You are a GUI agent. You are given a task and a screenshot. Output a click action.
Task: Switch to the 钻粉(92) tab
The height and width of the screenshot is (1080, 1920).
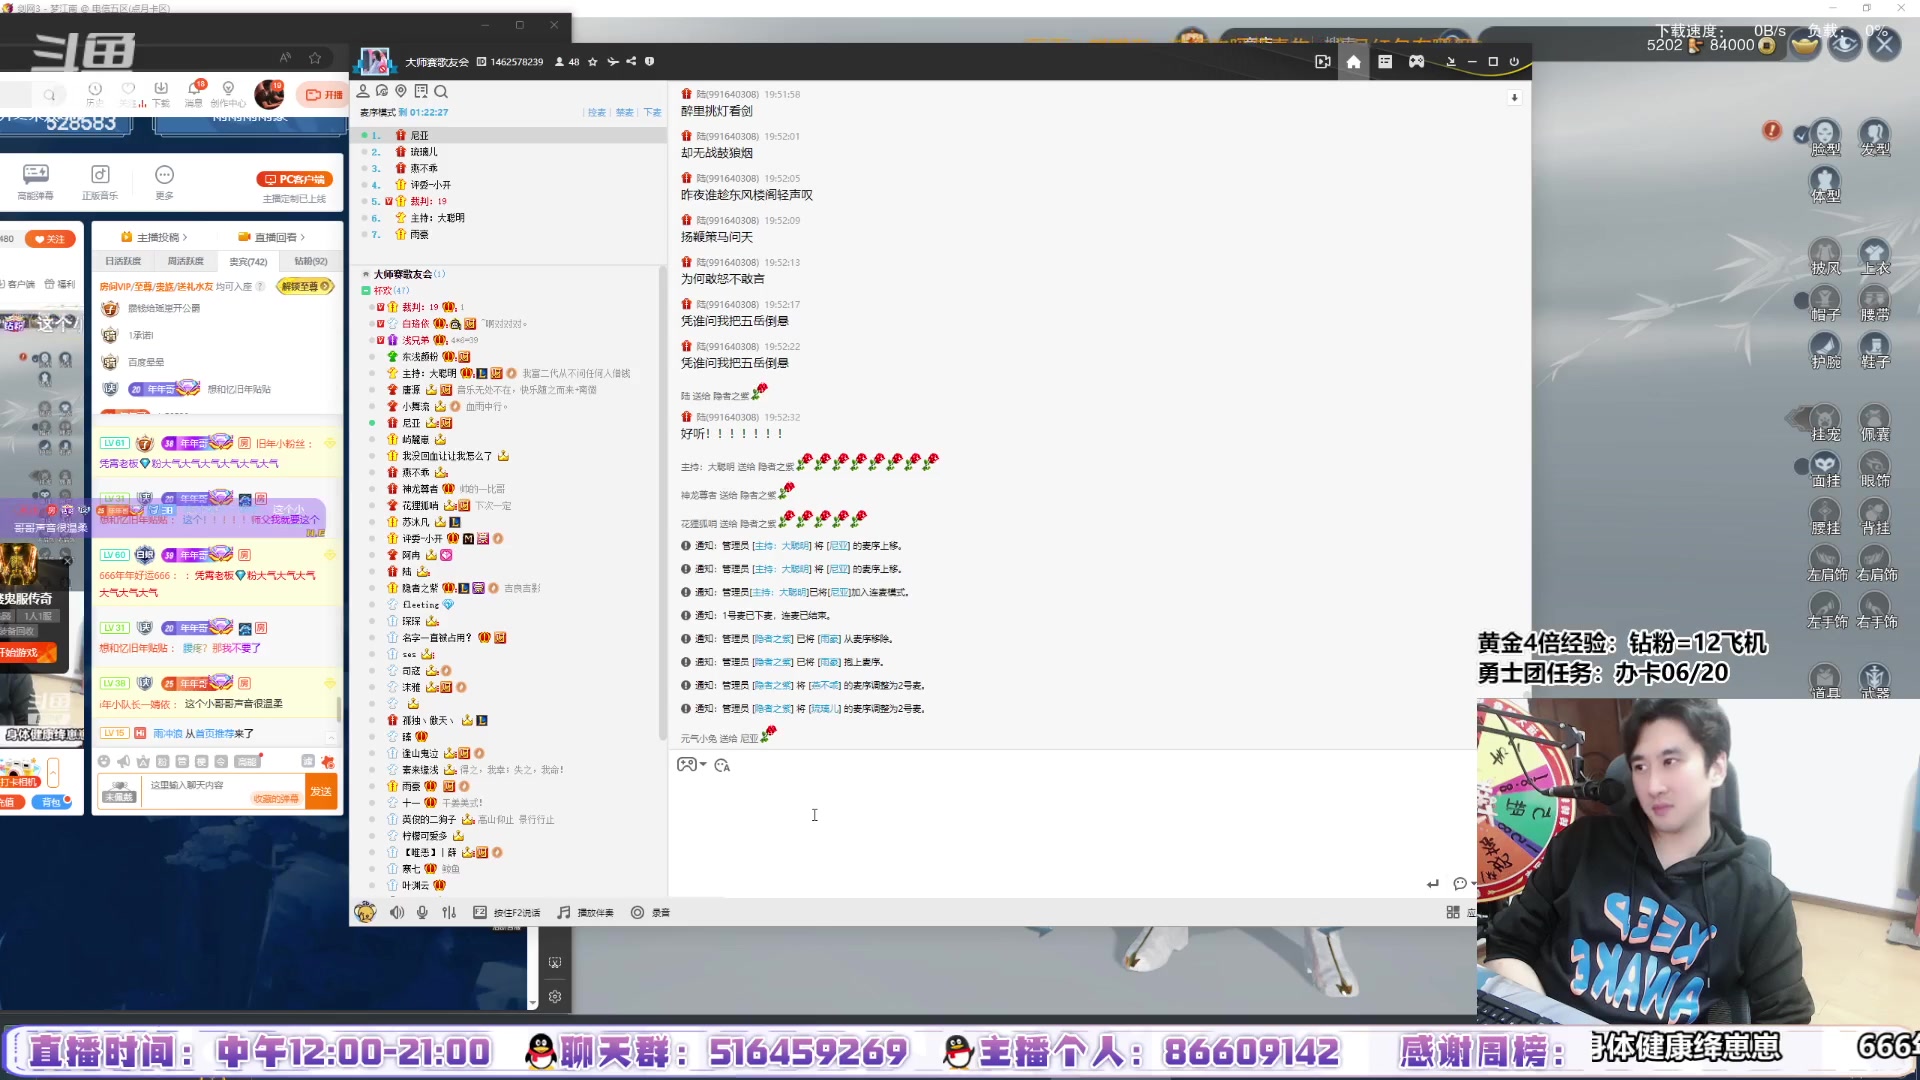tap(310, 262)
